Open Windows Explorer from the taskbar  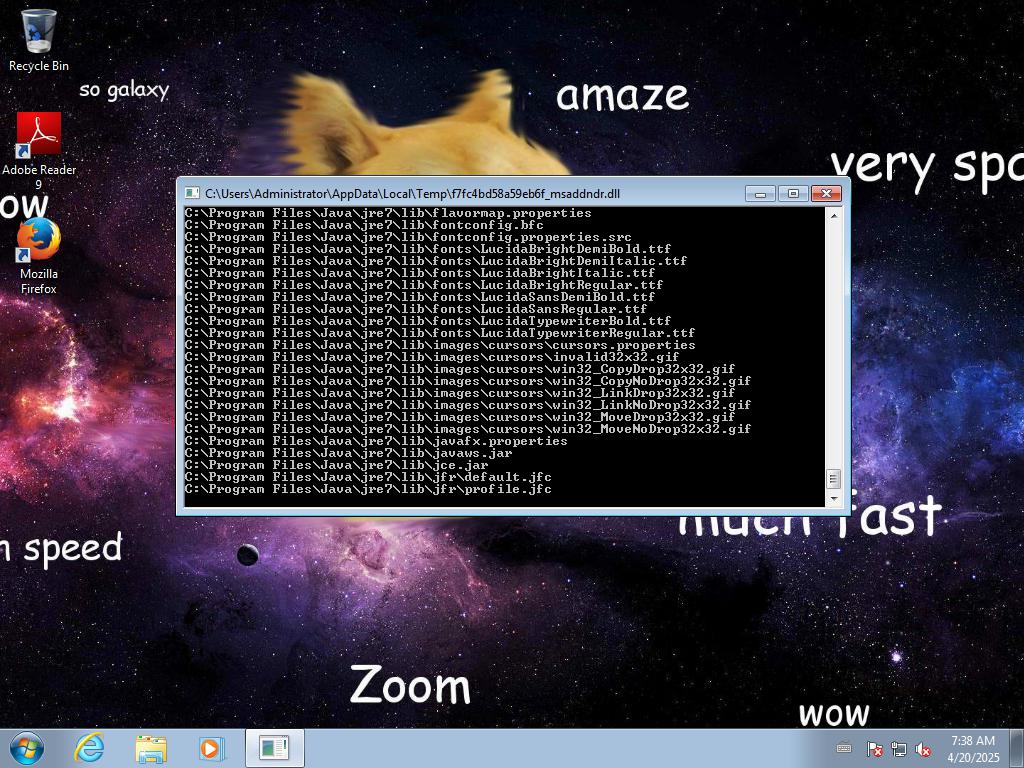coord(151,748)
